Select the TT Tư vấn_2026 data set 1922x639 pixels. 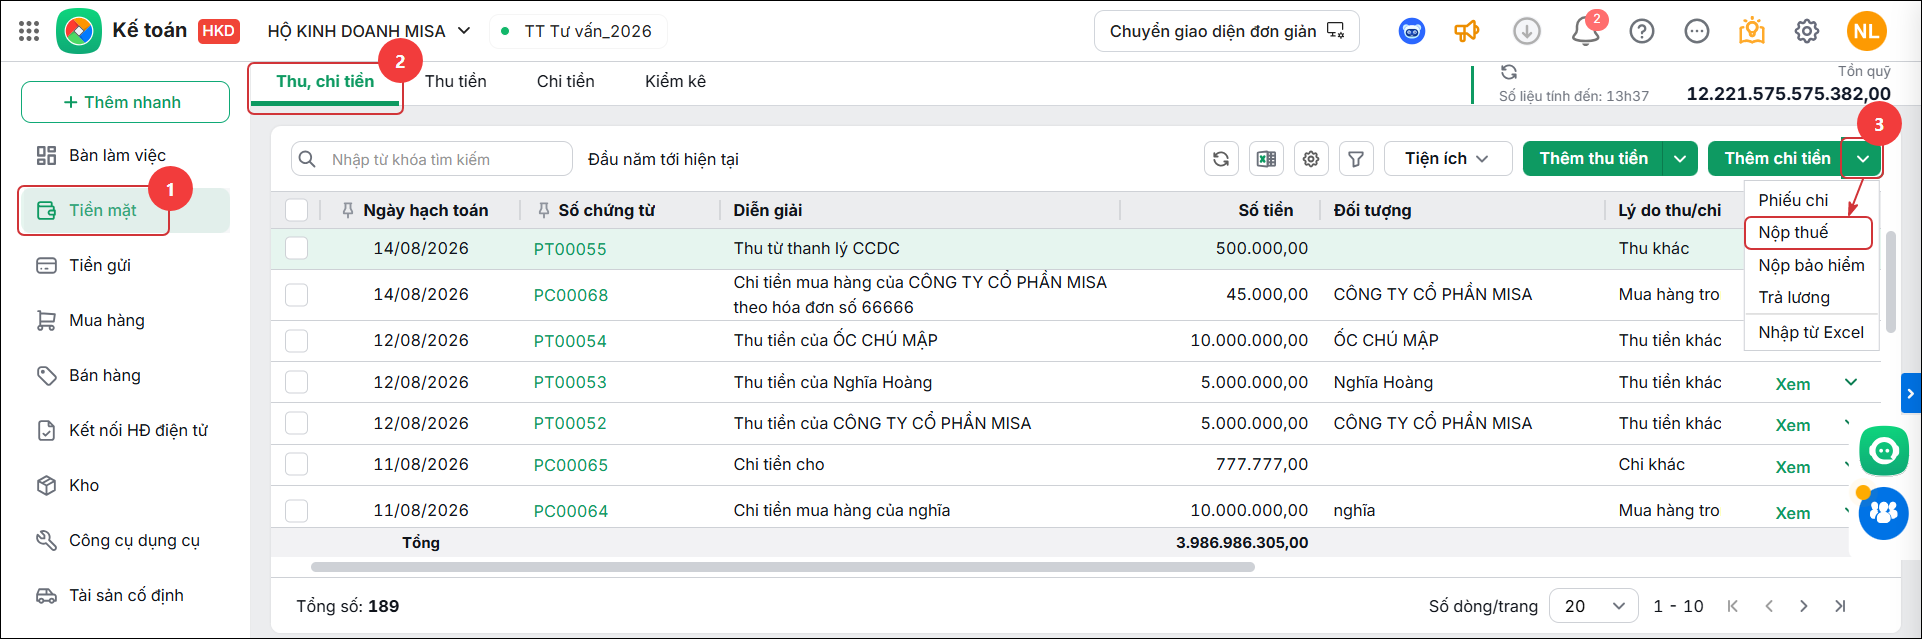click(x=578, y=31)
